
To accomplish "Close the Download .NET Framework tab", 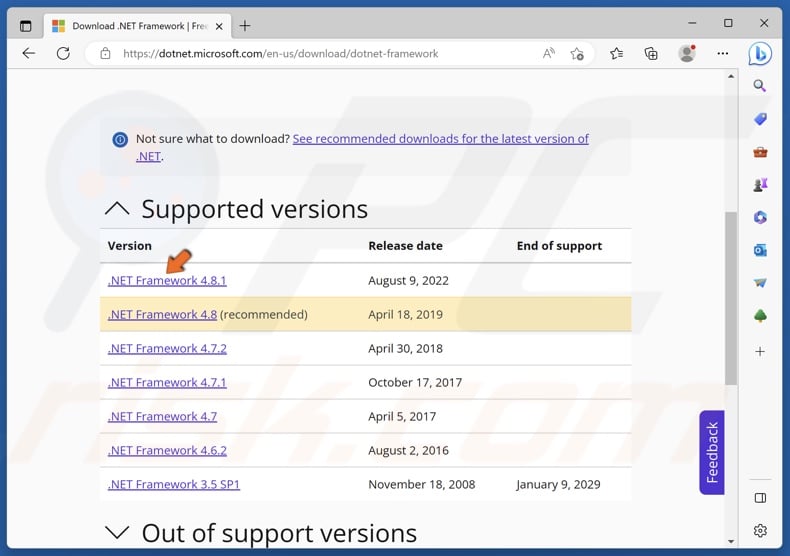I will (219, 26).
